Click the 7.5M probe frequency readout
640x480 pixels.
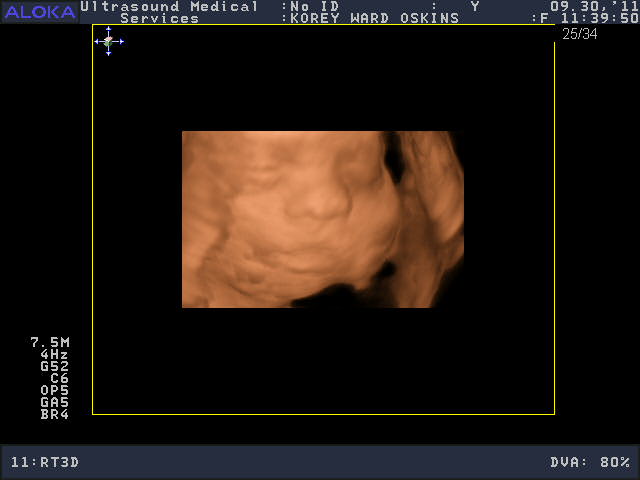pos(50,343)
